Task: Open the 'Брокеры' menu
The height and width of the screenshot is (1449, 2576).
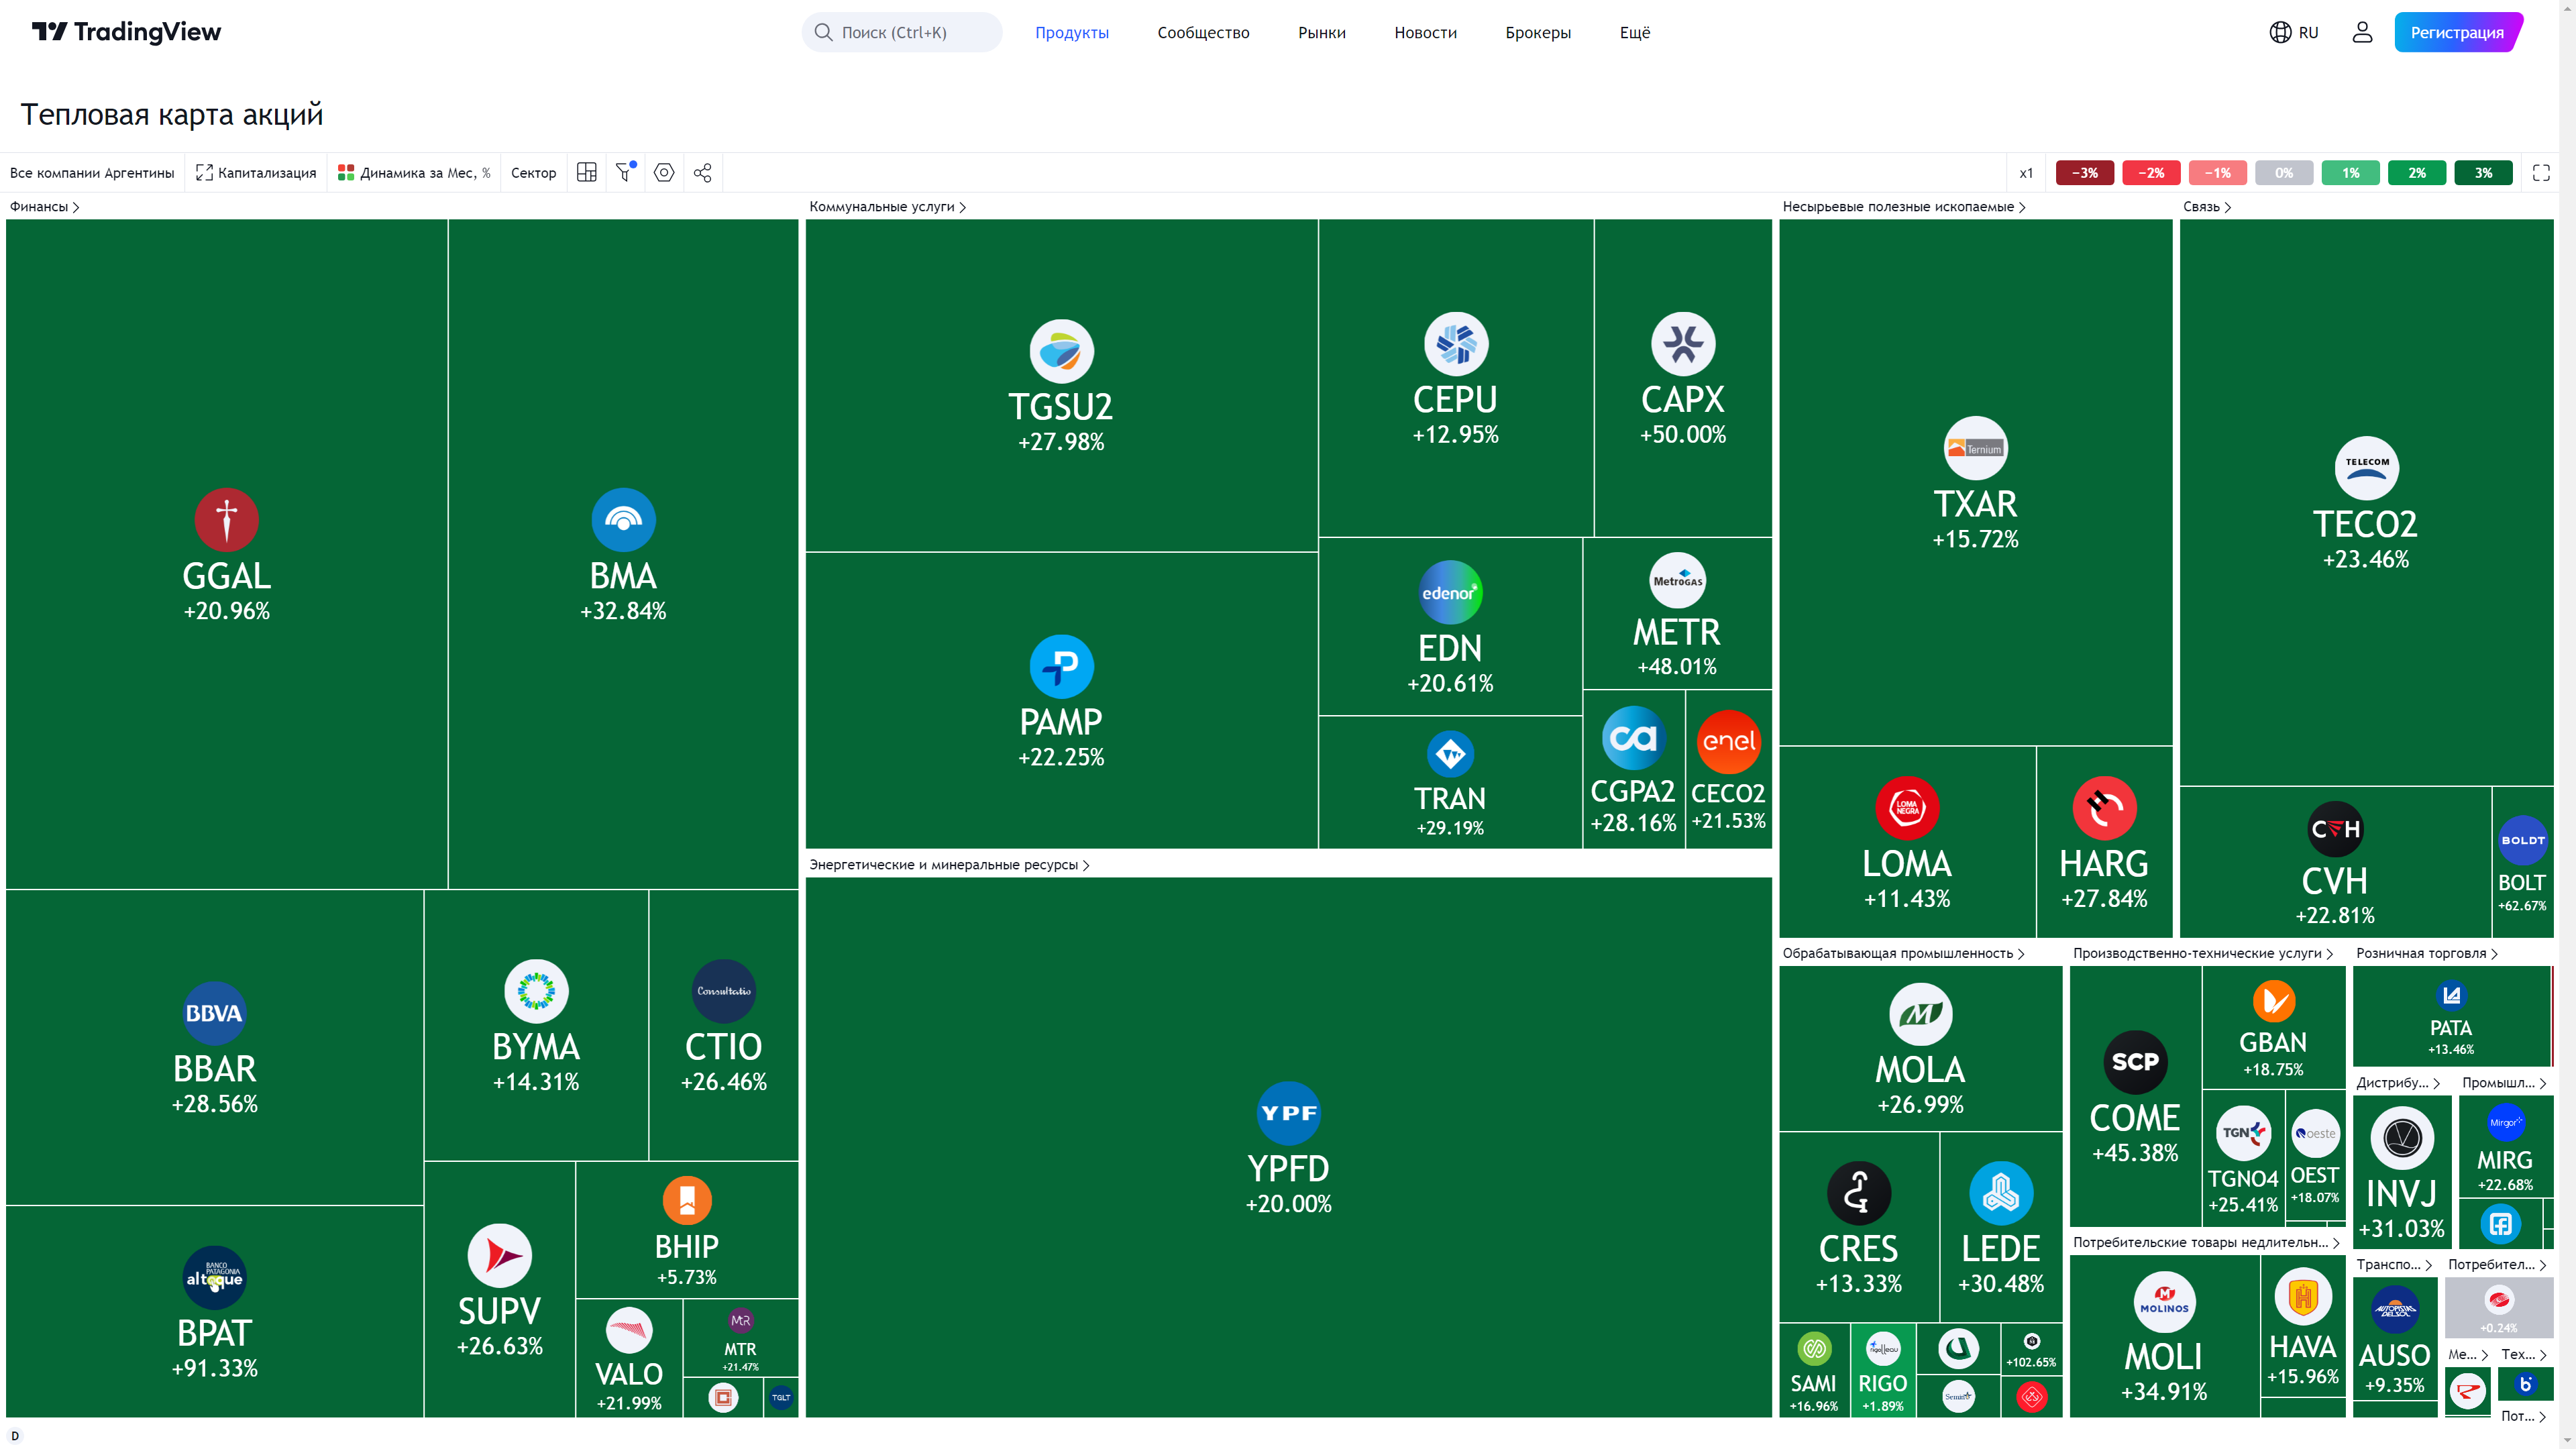Action: tap(1538, 32)
